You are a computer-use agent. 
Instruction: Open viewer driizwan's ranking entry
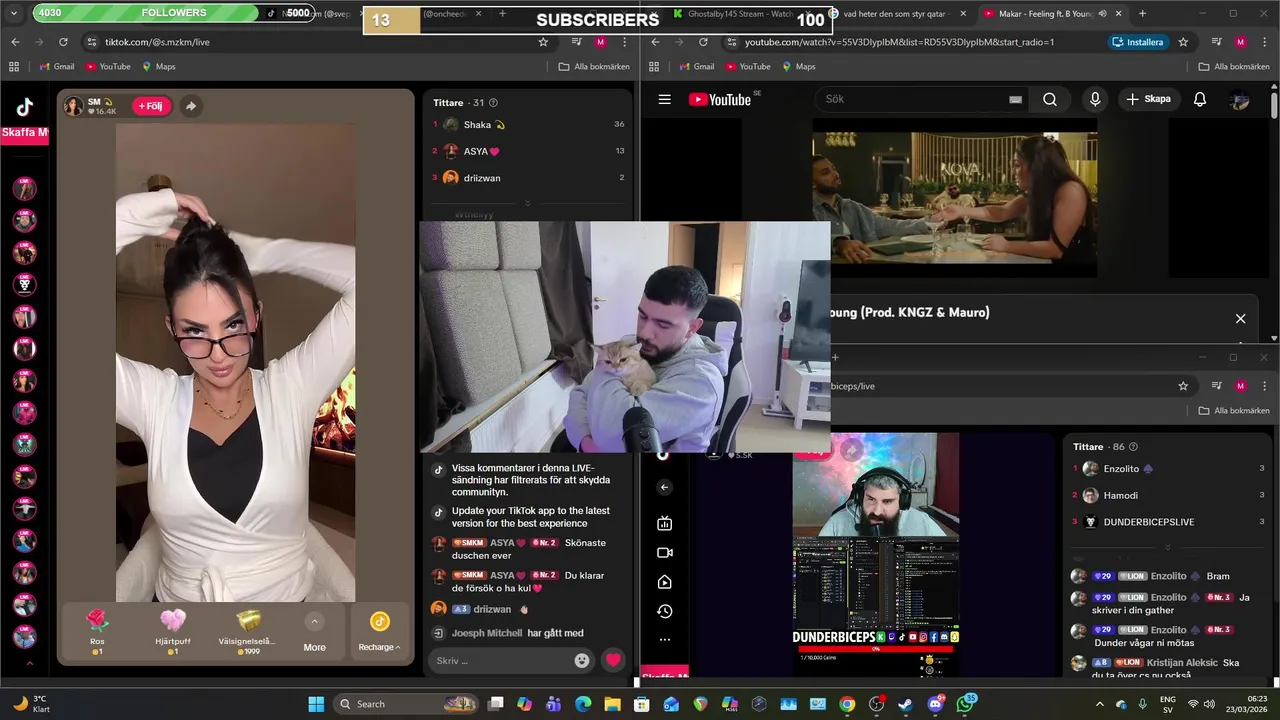tap(528, 178)
